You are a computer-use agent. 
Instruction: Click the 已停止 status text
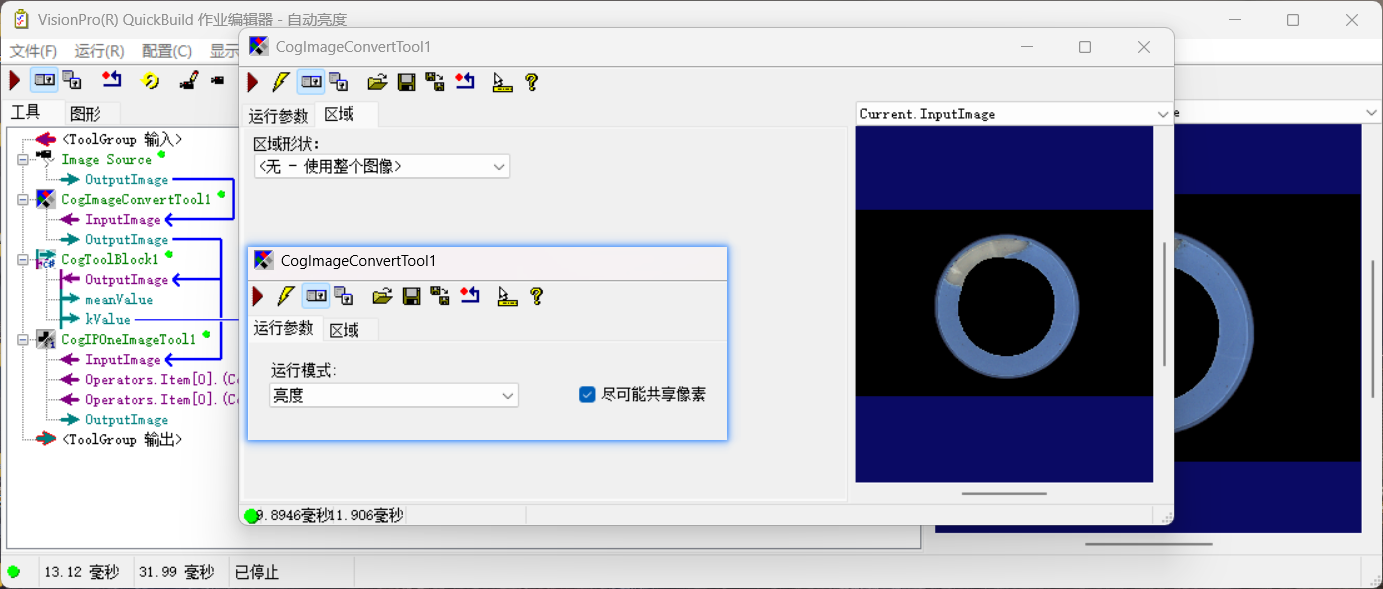pos(256,572)
